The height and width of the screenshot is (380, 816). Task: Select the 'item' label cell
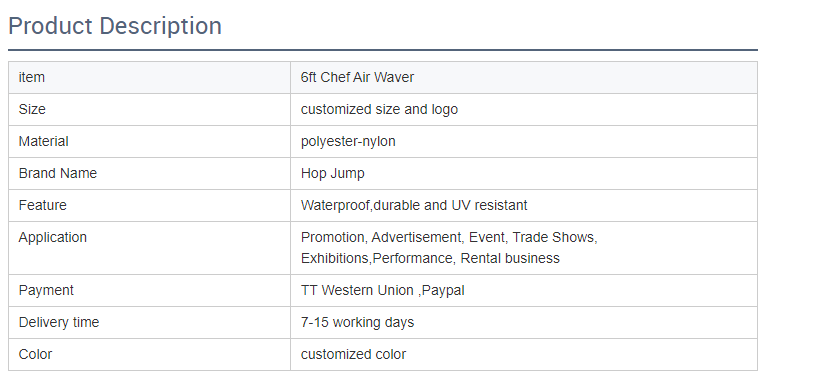point(149,78)
